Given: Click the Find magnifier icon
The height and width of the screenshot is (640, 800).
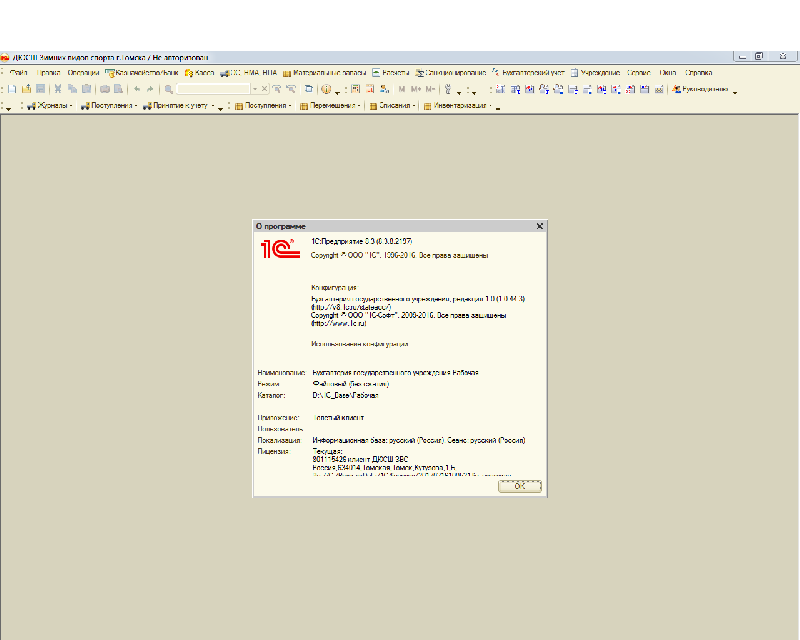Looking at the screenshot, I should pos(168,89).
